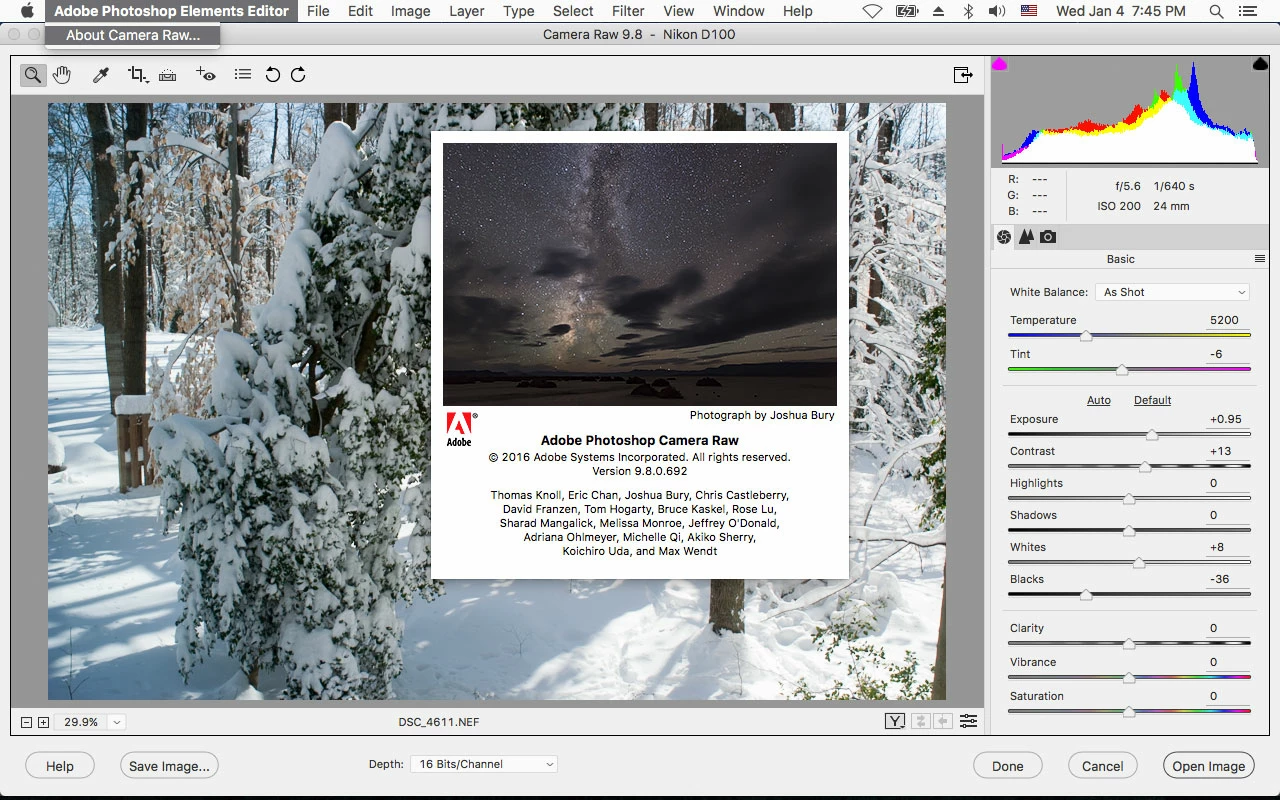Open the Basic panel options menu
Screen dimensions: 1280x800
[x=1260, y=259]
